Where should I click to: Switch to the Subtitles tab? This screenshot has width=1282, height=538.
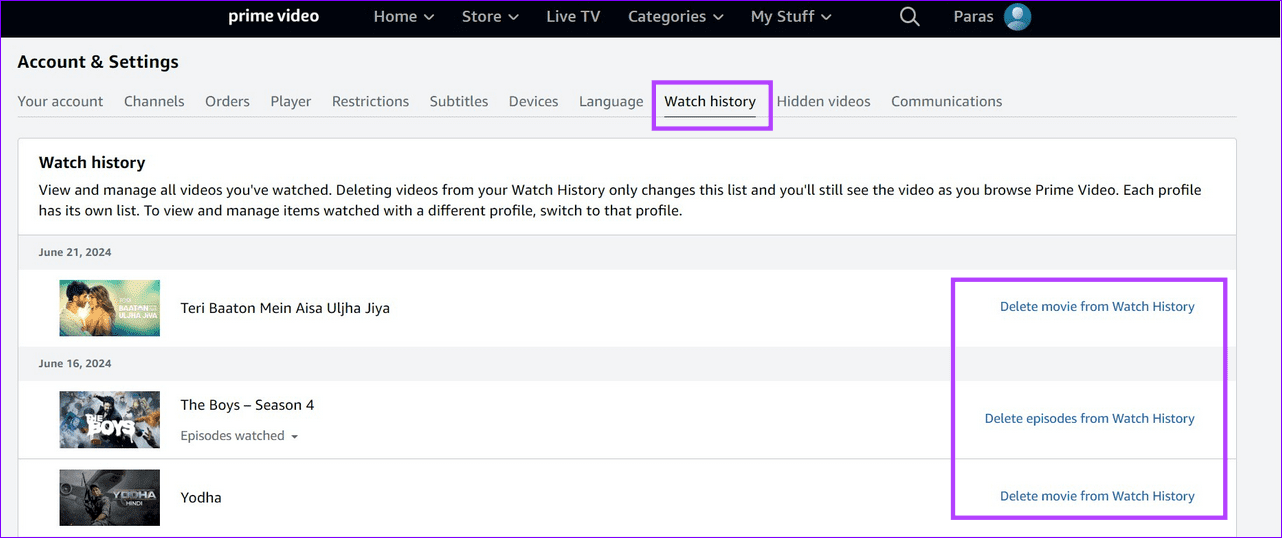(459, 101)
